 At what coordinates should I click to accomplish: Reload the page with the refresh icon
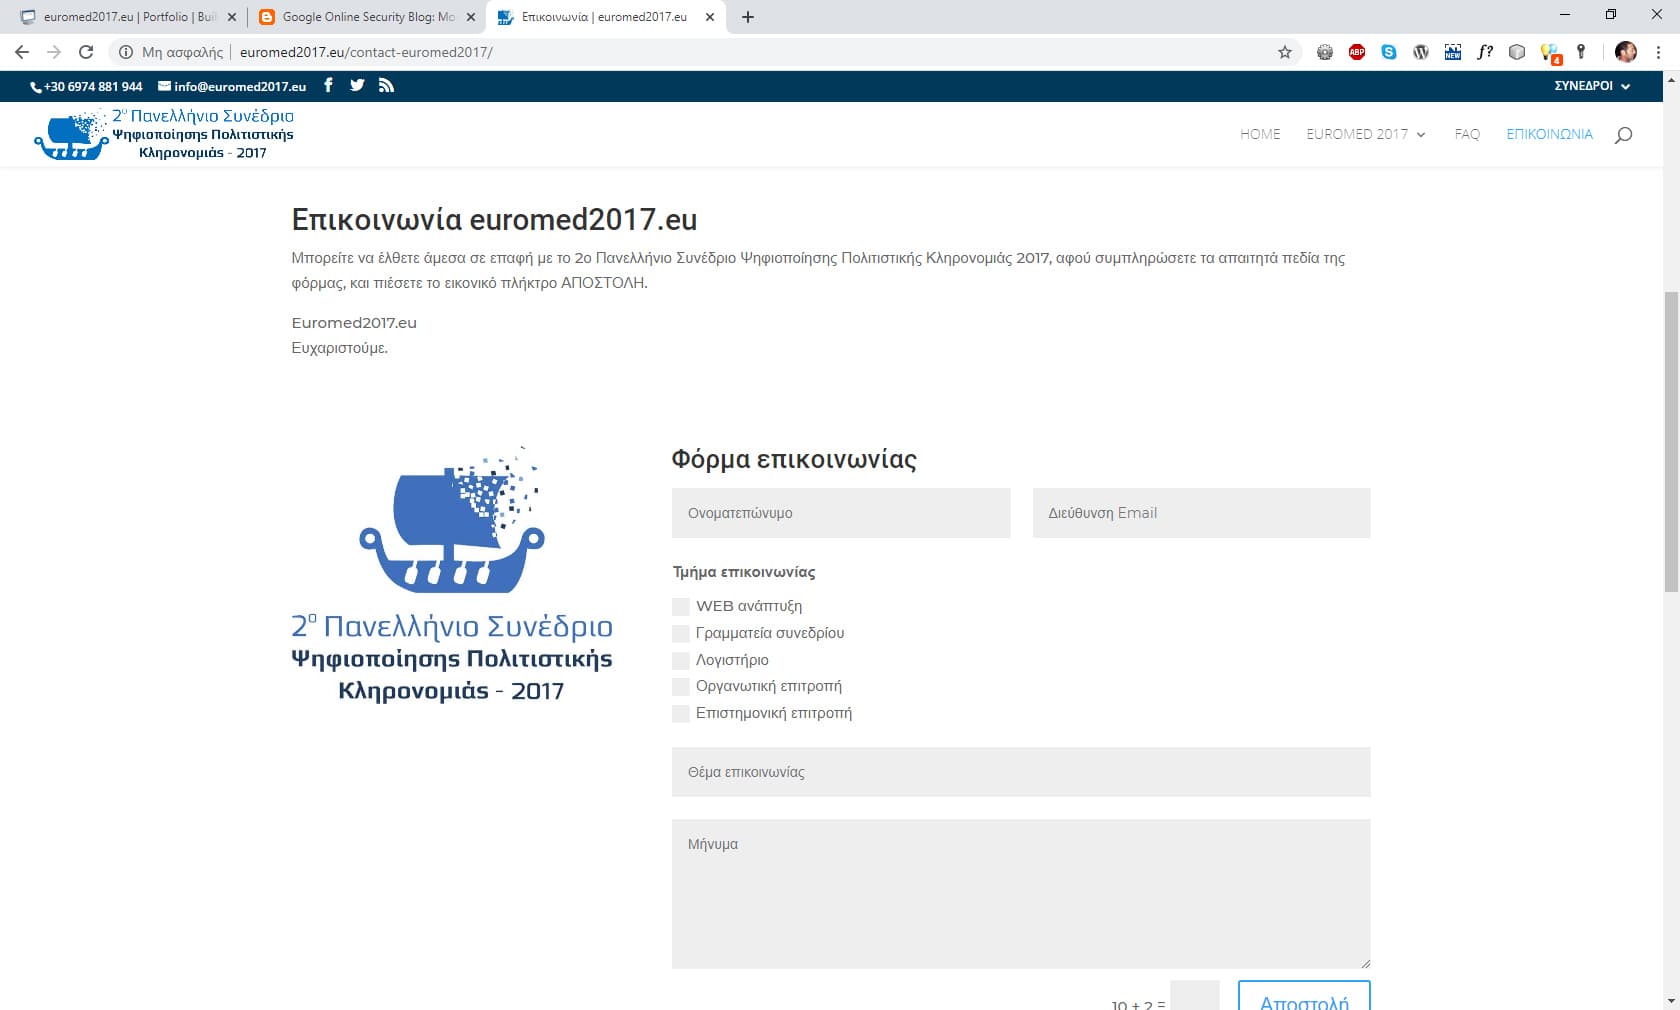pos(86,52)
